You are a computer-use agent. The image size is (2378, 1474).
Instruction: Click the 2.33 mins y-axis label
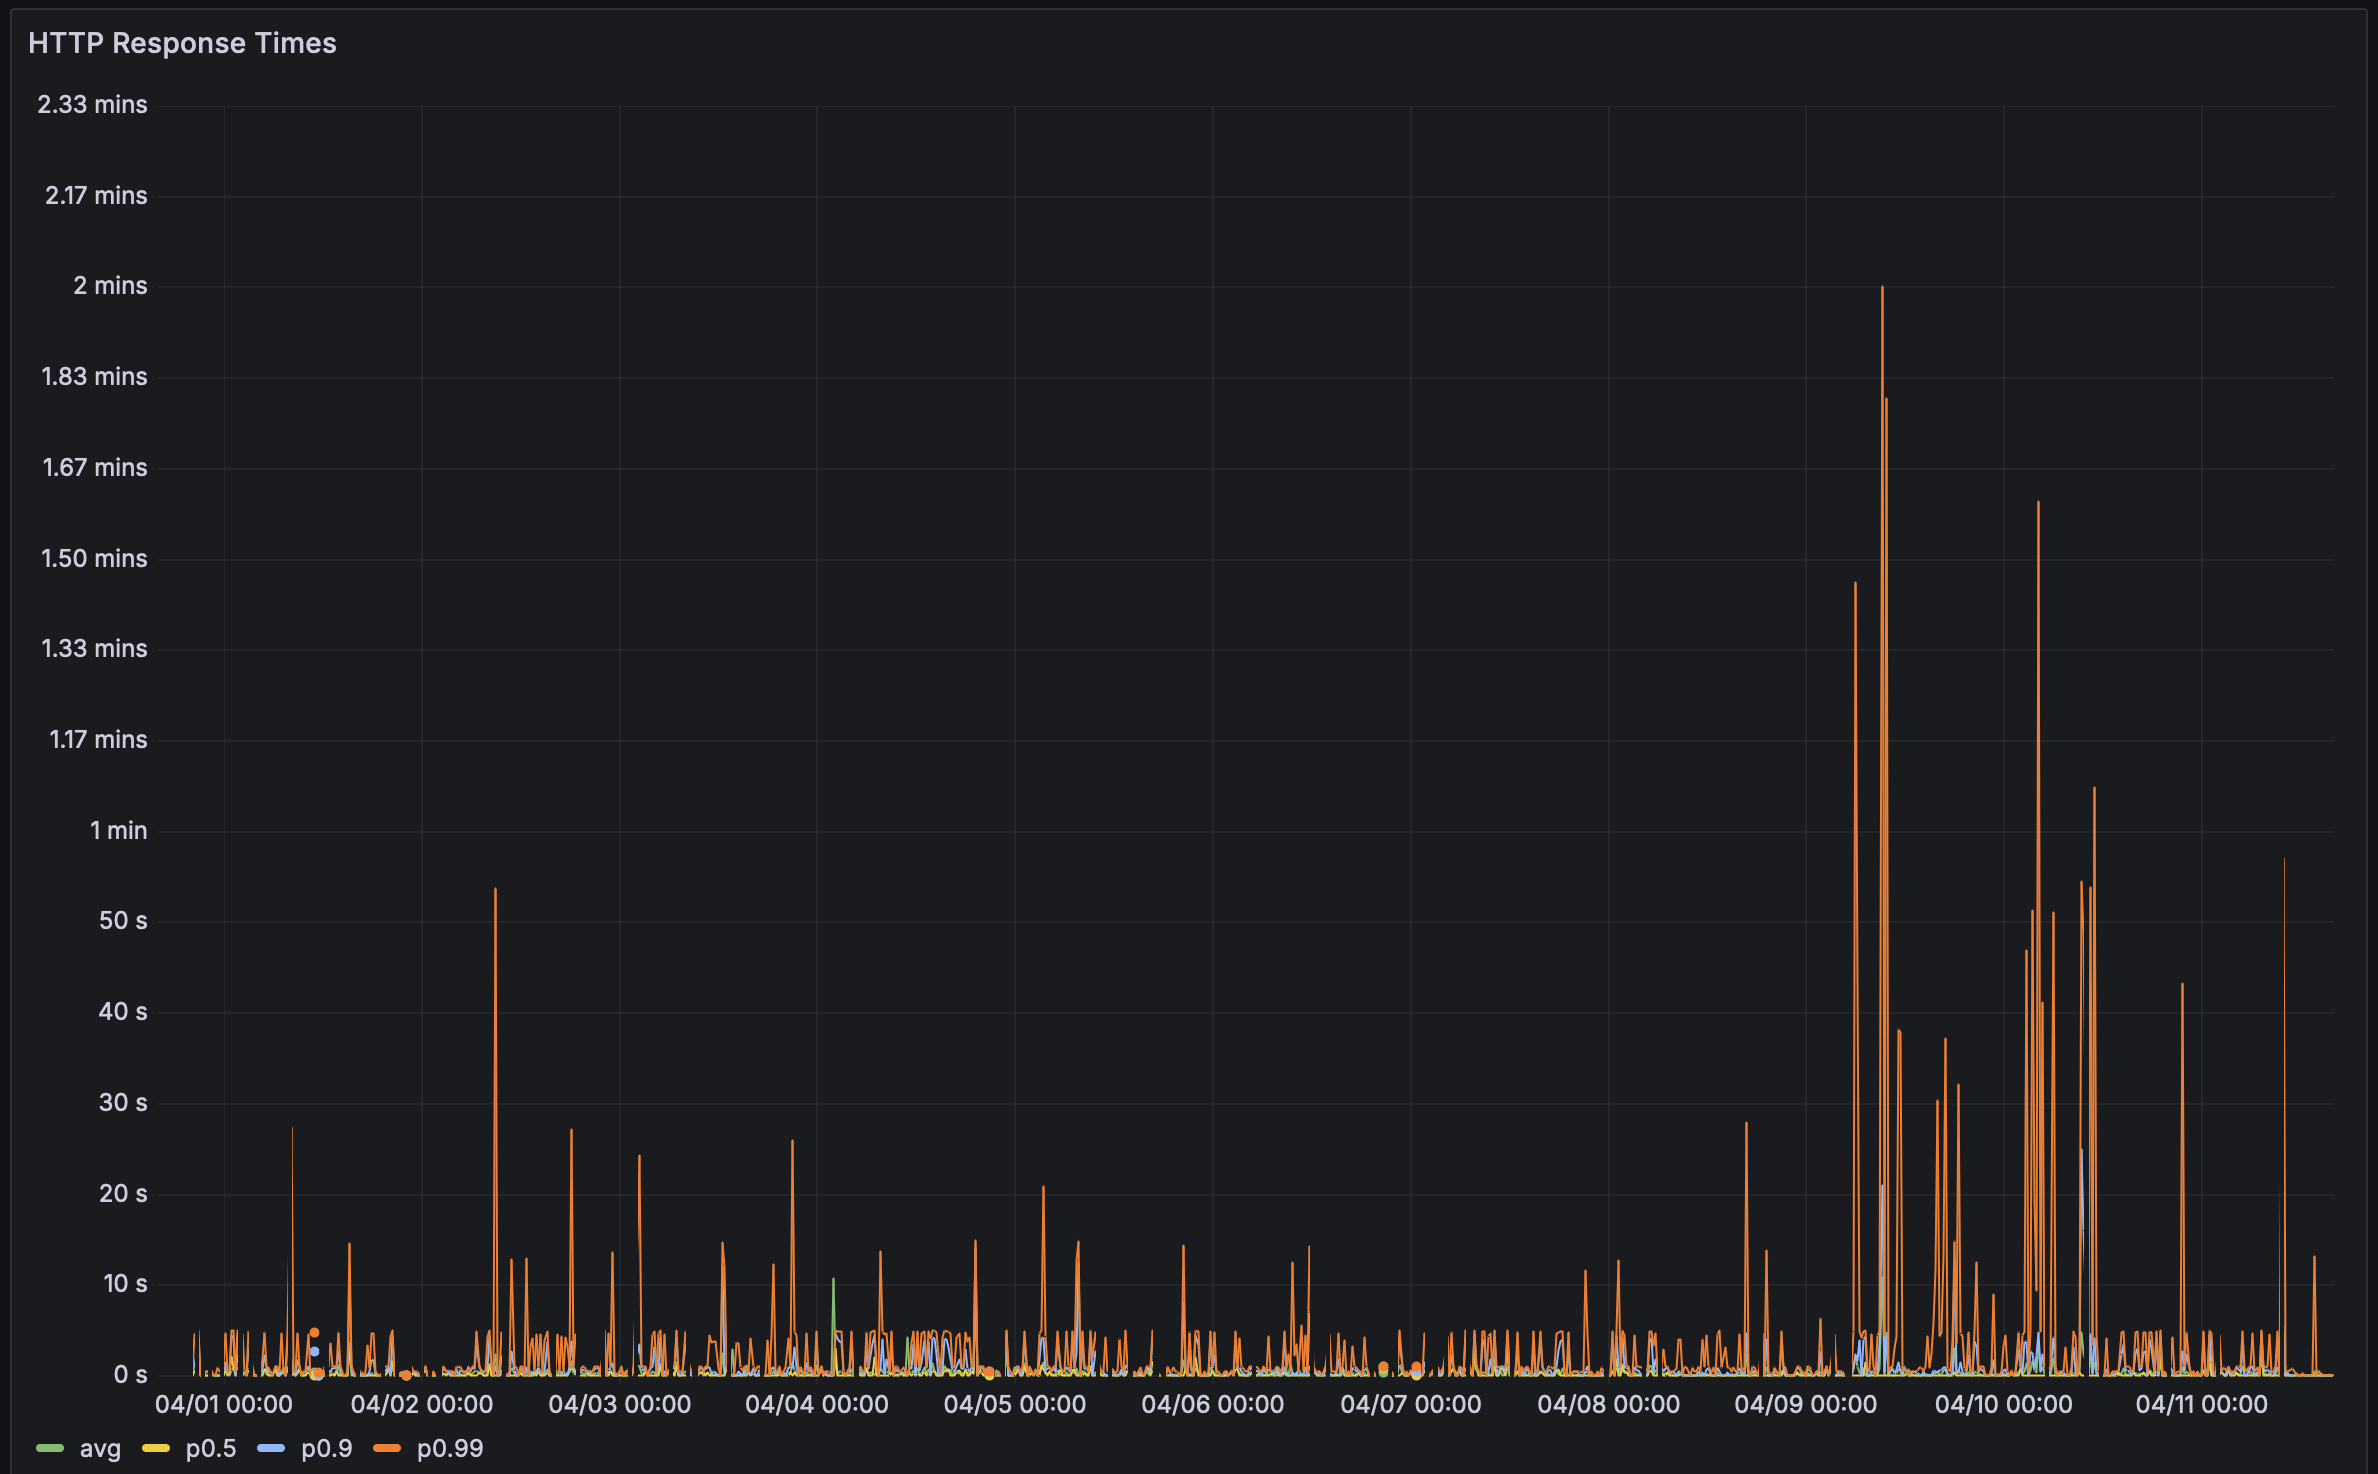[92, 104]
